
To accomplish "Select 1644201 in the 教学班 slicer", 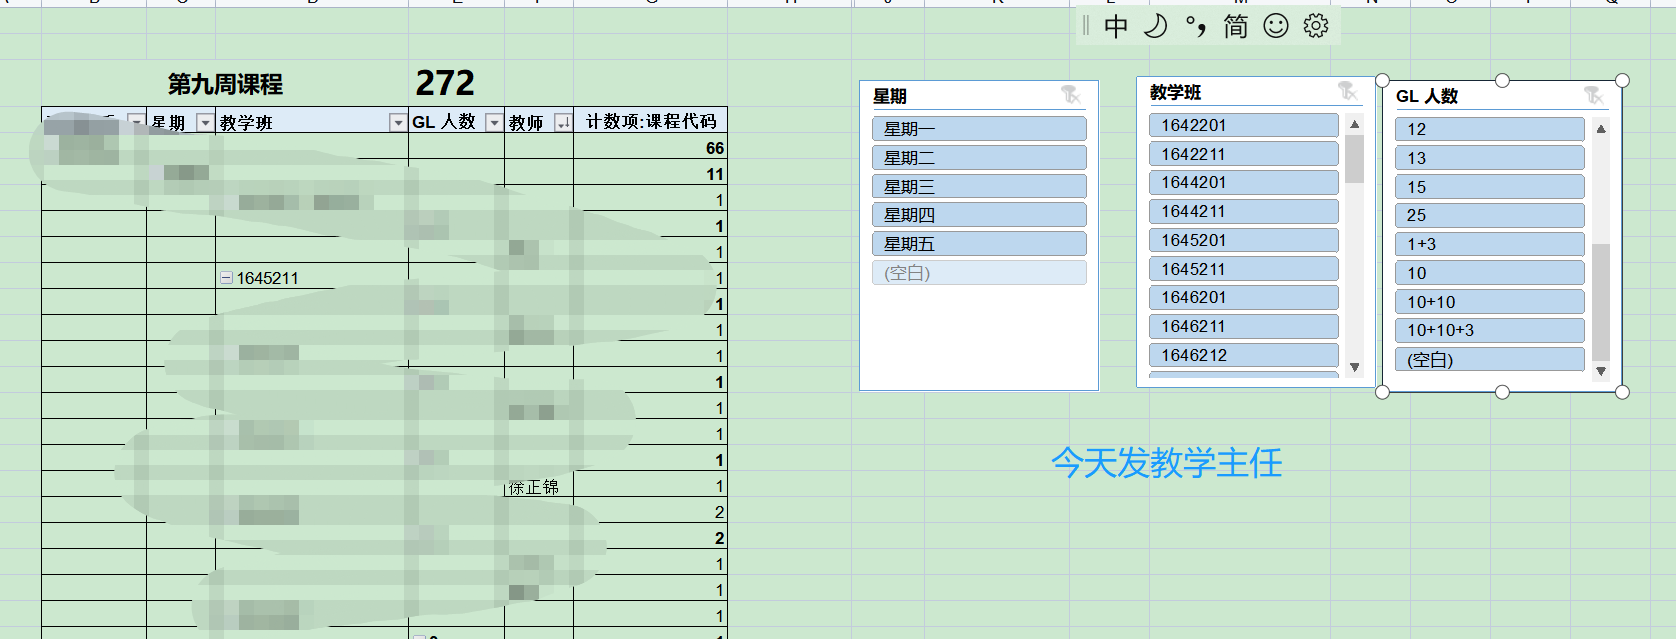I will point(1242,183).
